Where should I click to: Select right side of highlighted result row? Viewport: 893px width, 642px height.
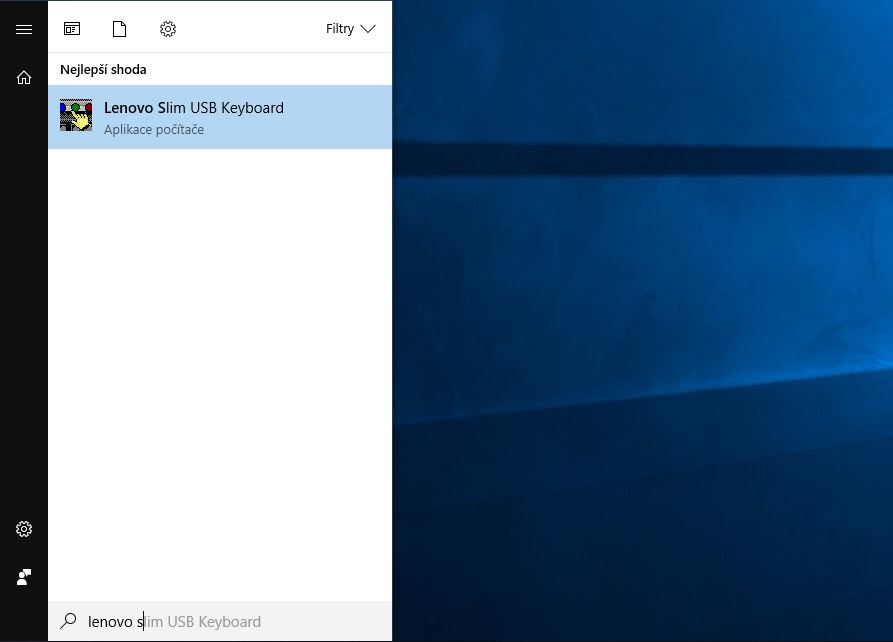(350, 117)
